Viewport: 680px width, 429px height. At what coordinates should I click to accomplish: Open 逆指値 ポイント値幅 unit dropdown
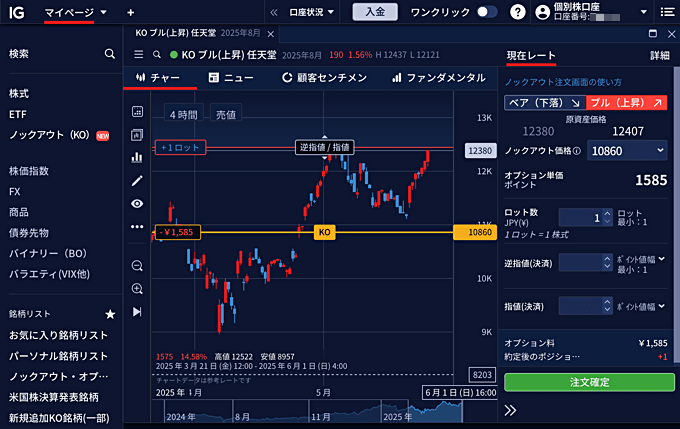point(641,259)
